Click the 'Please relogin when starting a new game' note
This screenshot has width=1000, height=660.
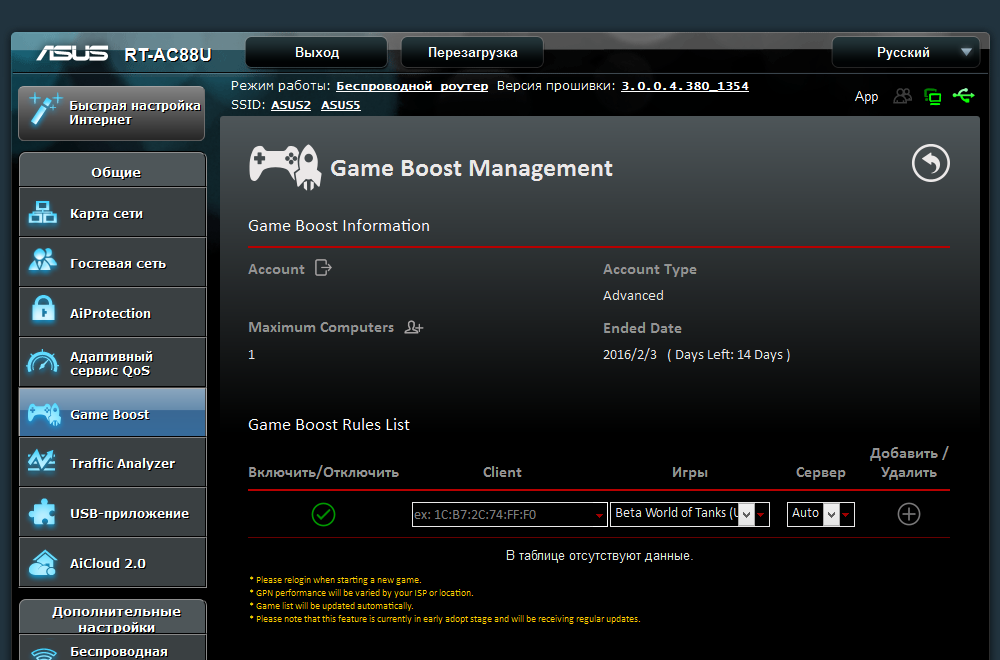335,580
